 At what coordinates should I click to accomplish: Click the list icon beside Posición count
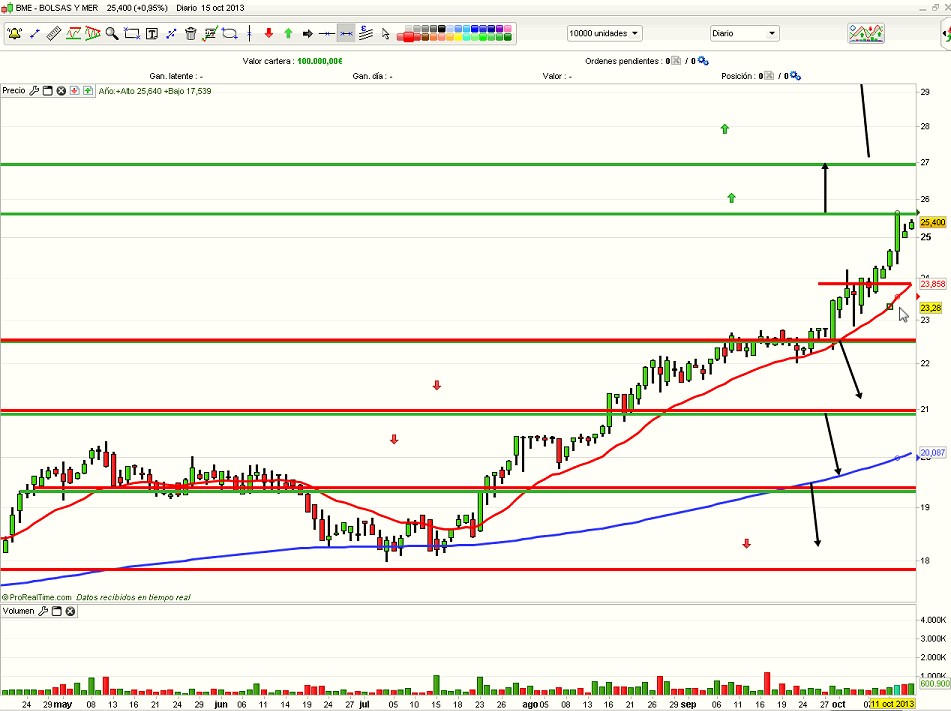(769, 76)
